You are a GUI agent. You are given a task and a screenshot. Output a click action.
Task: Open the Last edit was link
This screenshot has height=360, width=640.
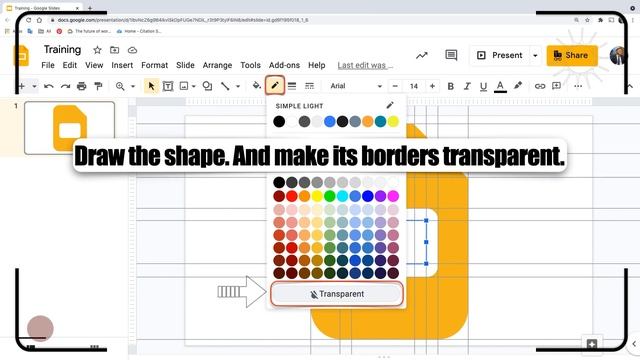click(x=365, y=65)
